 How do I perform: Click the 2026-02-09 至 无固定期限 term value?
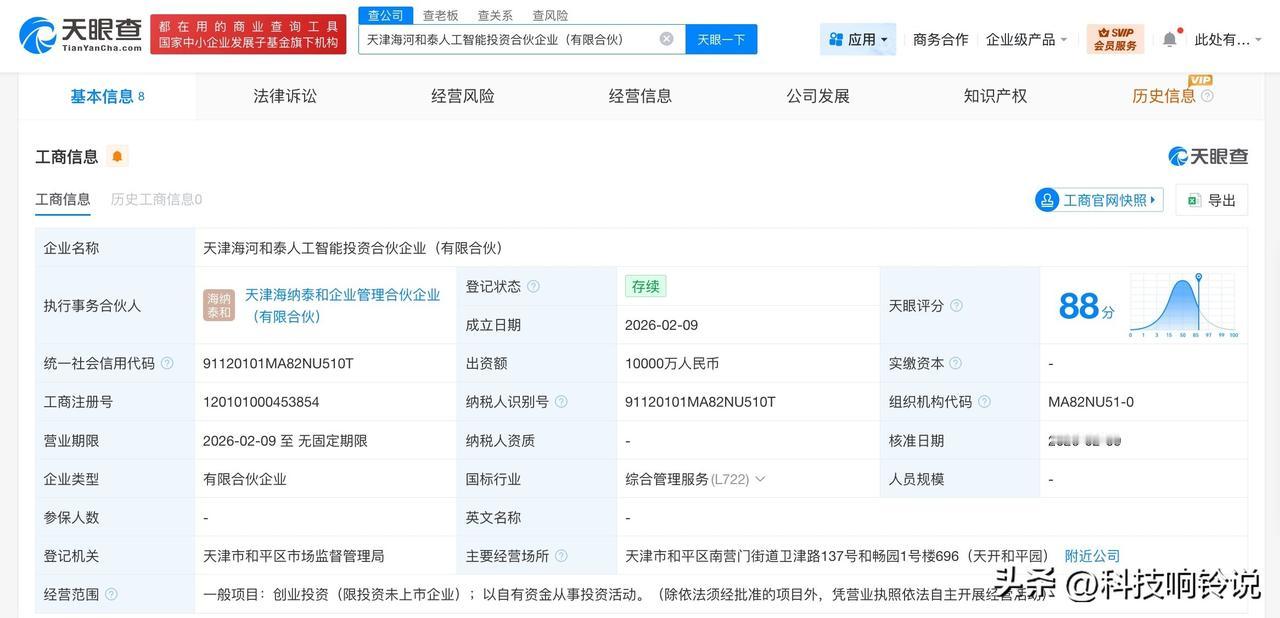[x=285, y=440]
